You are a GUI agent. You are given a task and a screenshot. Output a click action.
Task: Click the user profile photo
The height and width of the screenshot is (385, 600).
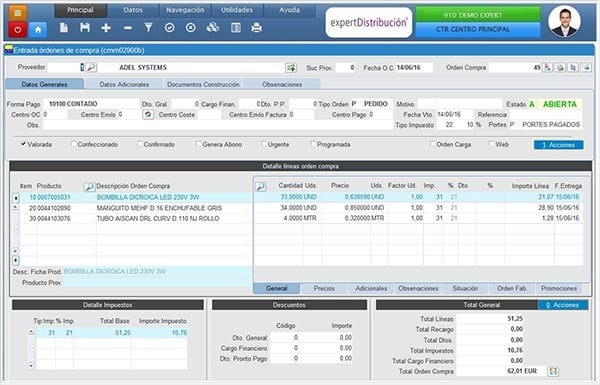coord(564,21)
